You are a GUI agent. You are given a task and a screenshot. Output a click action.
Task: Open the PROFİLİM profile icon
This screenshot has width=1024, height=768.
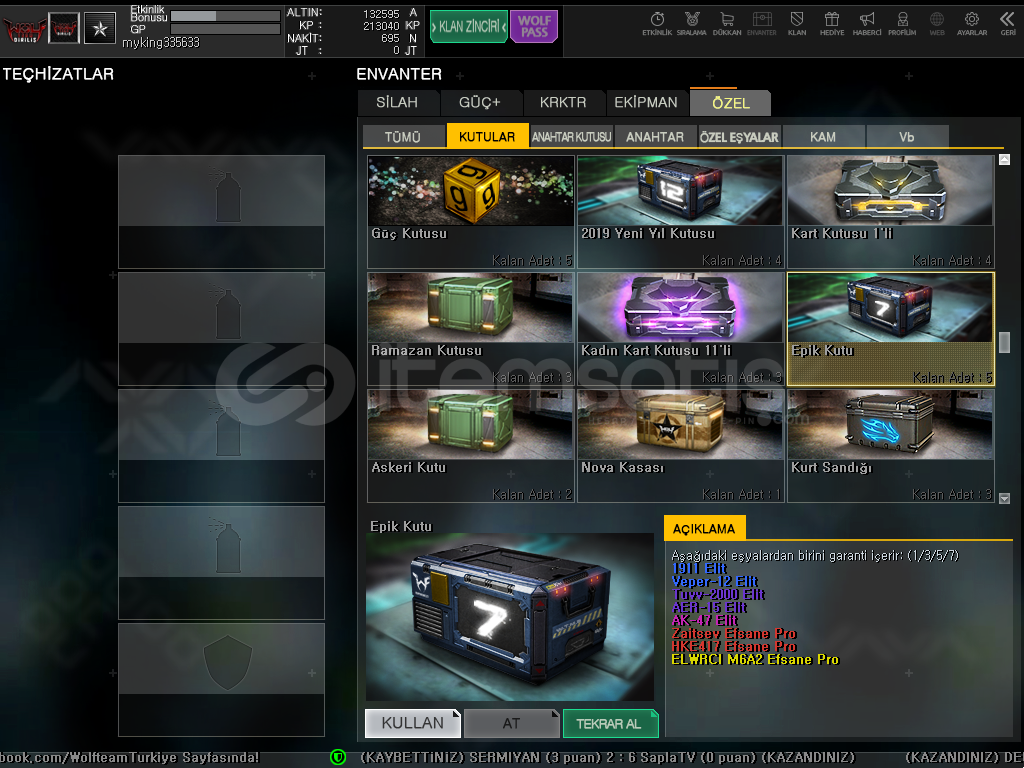pos(902,24)
